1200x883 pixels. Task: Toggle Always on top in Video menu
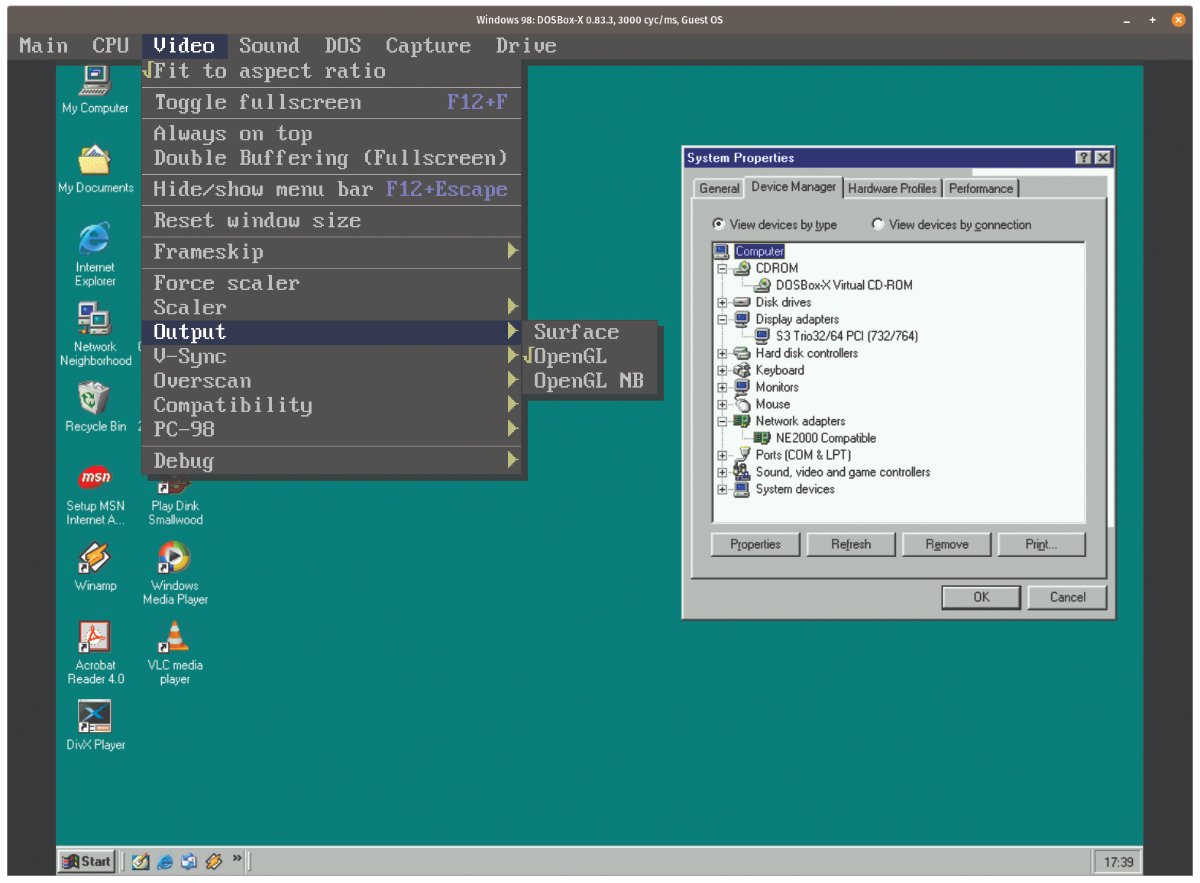[331, 133]
